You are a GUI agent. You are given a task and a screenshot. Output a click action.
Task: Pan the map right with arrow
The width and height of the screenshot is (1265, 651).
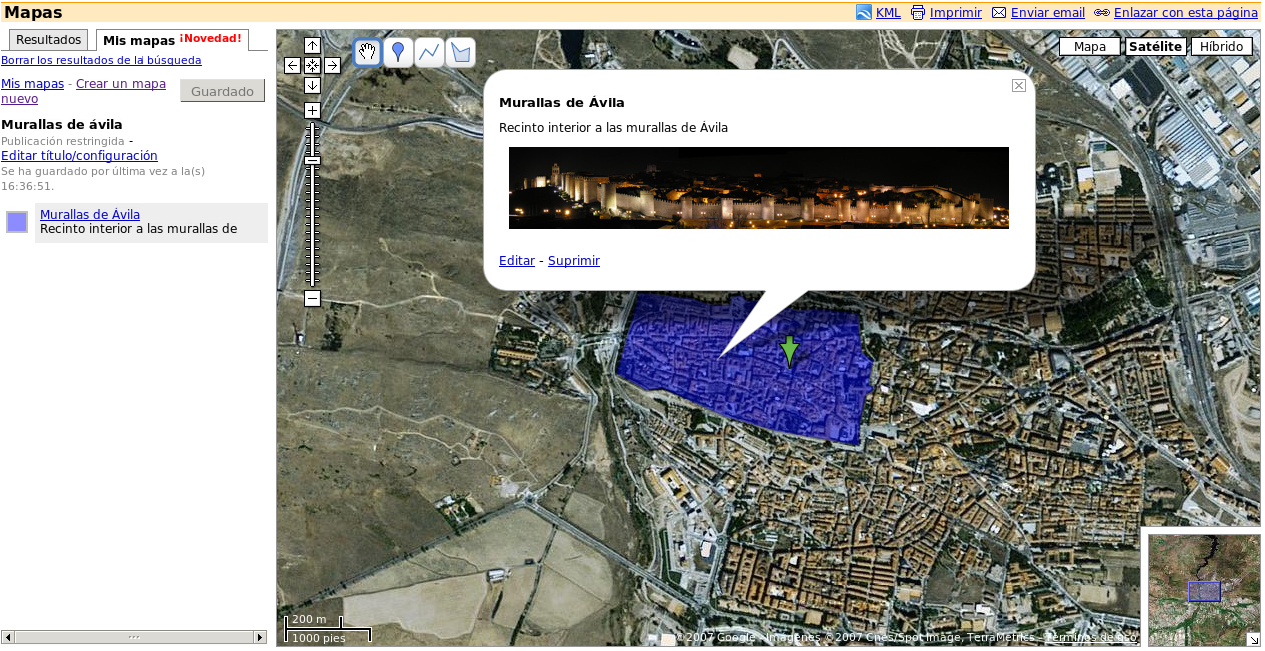pyautogui.click(x=332, y=65)
